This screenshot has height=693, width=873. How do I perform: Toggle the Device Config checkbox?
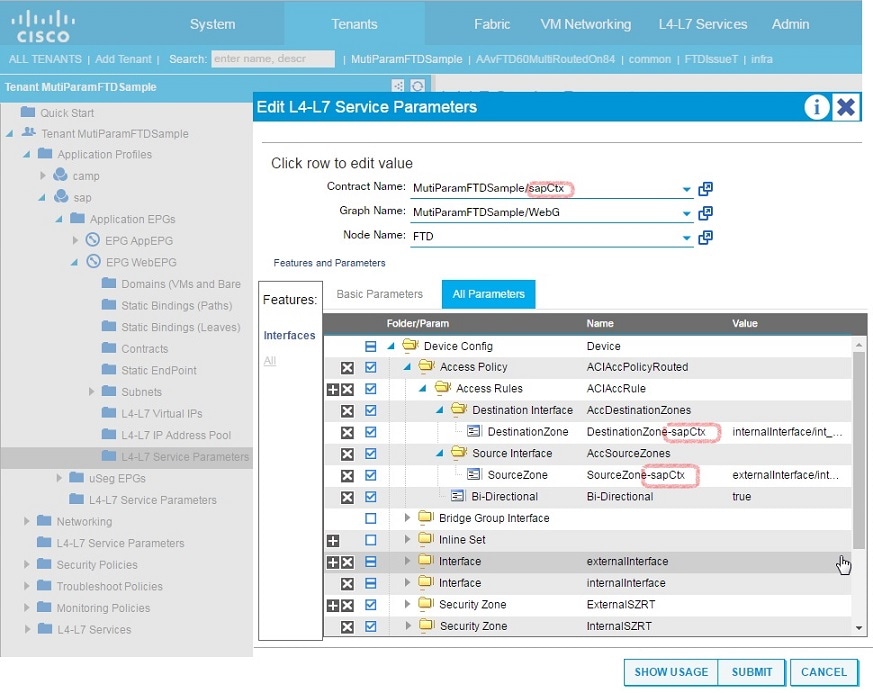point(371,346)
